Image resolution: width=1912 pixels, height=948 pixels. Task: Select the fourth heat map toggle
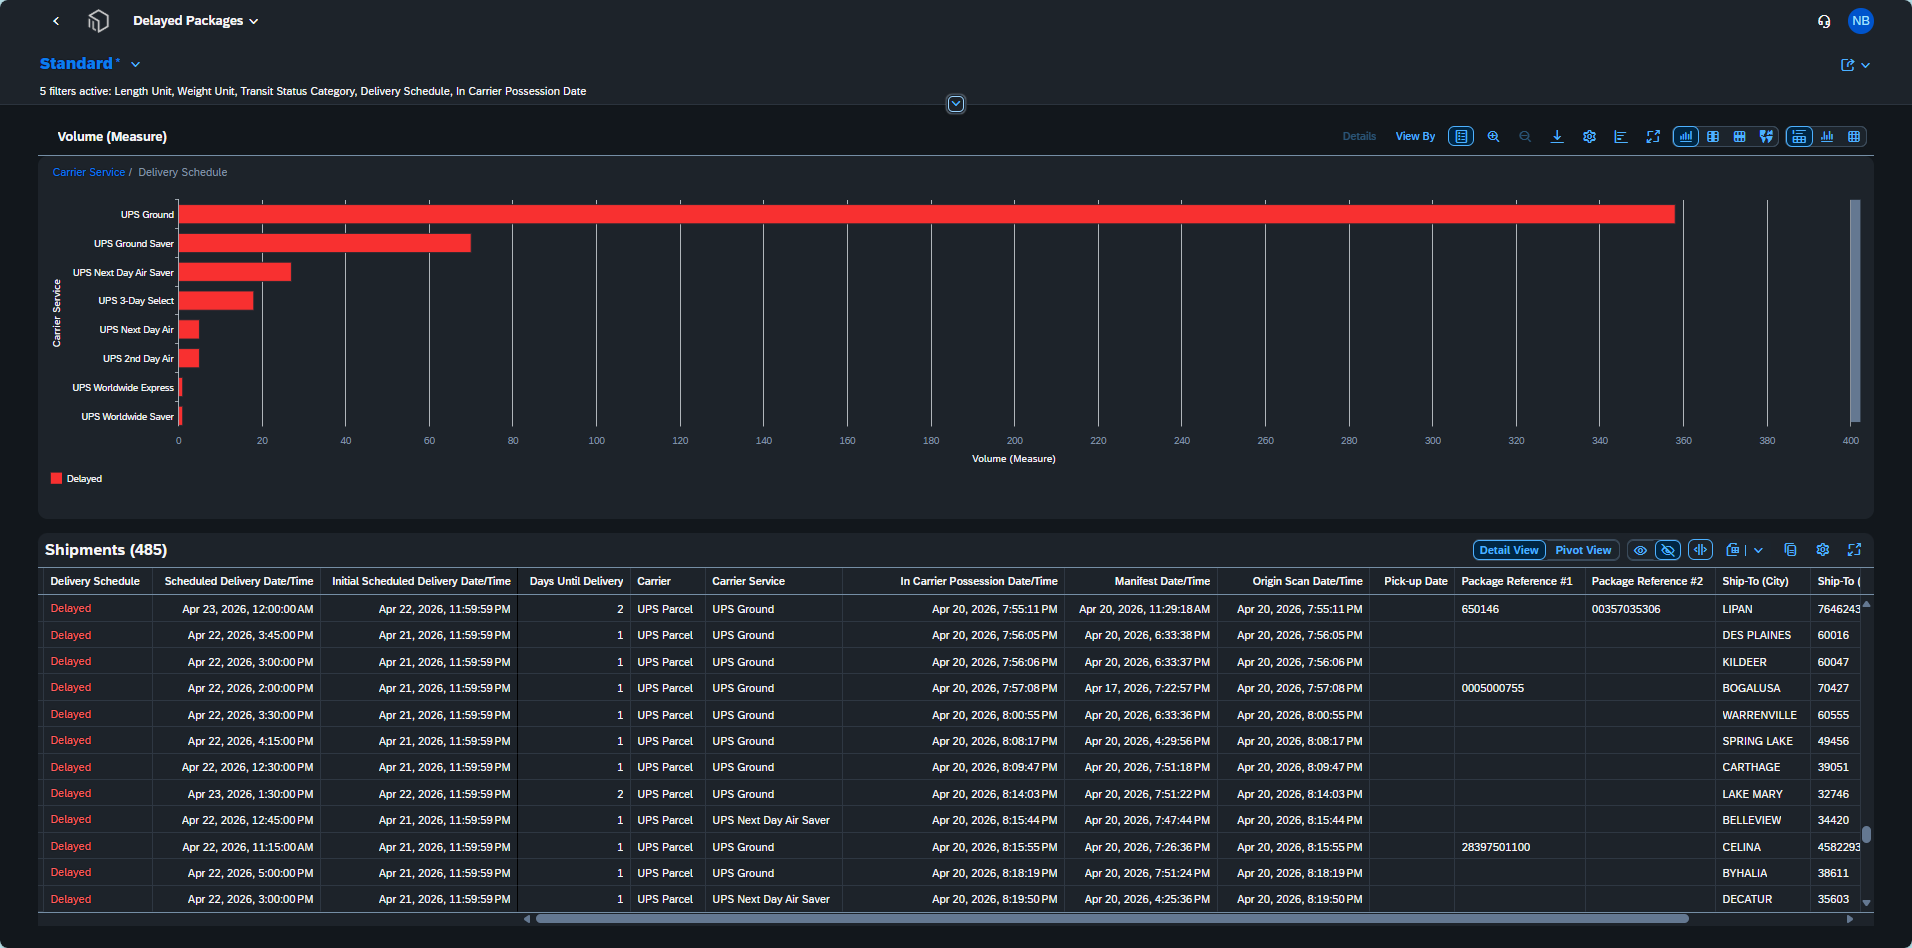pyautogui.click(x=1767, y=137)
